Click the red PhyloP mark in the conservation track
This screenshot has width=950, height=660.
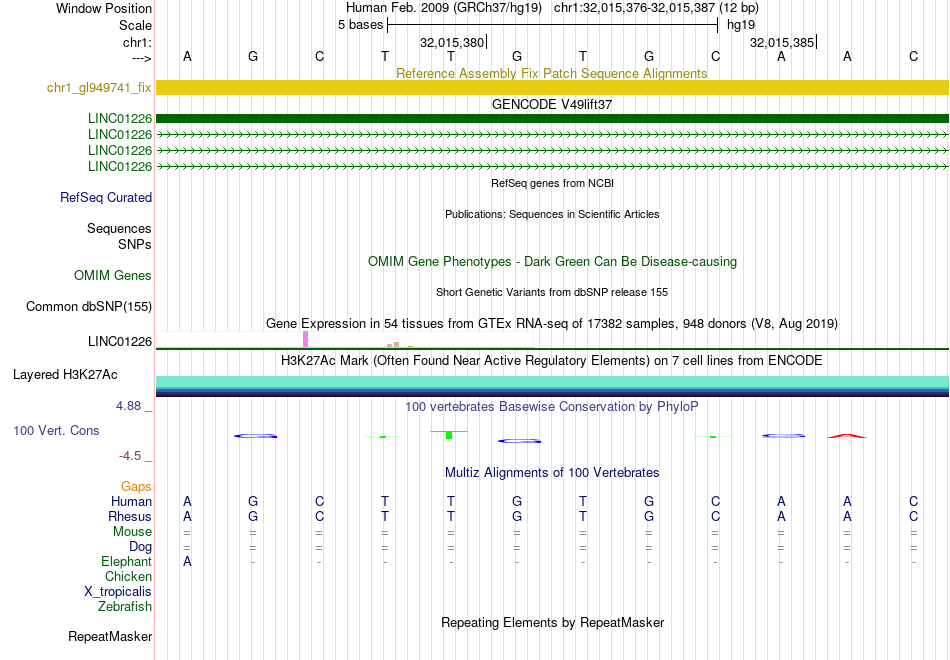coord(847,436)
